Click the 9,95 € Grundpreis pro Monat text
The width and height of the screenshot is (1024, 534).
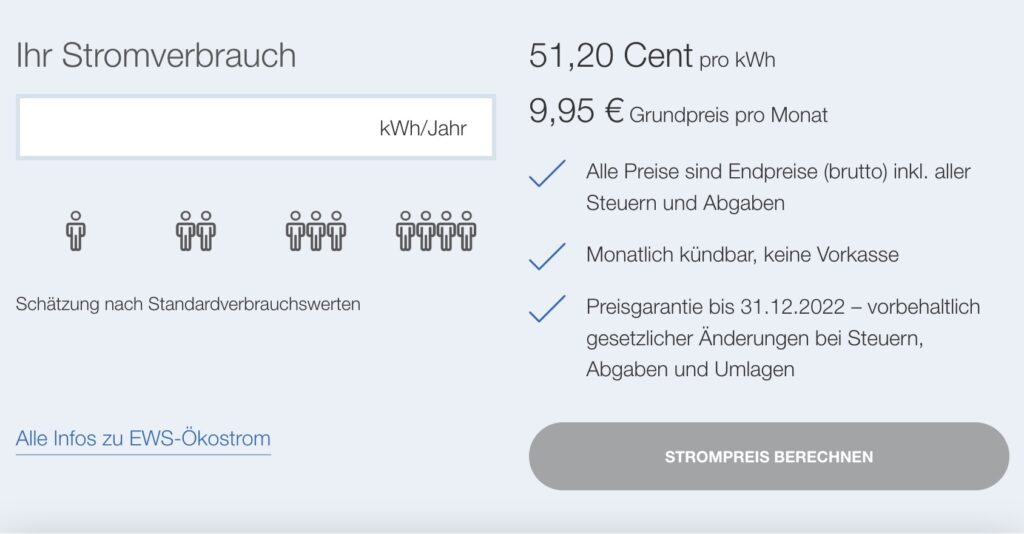point(678,112)
